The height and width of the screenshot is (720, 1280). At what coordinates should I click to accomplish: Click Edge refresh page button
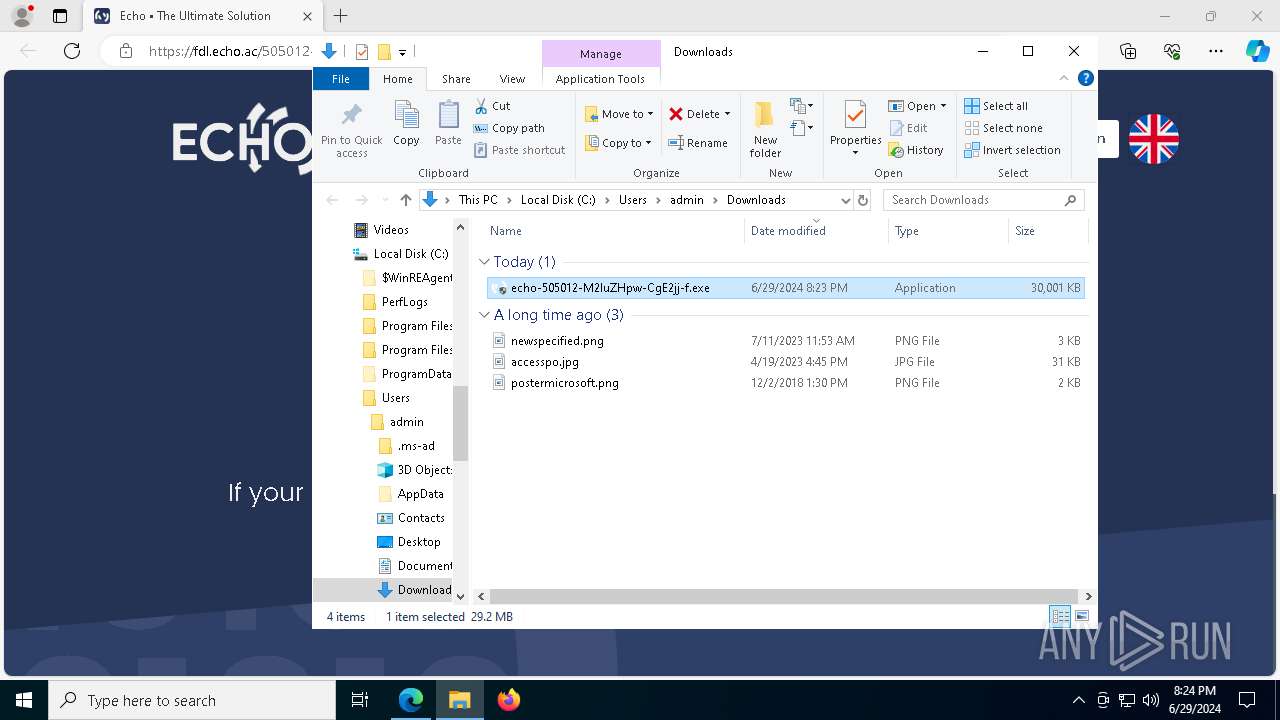(x=71, y=52)
